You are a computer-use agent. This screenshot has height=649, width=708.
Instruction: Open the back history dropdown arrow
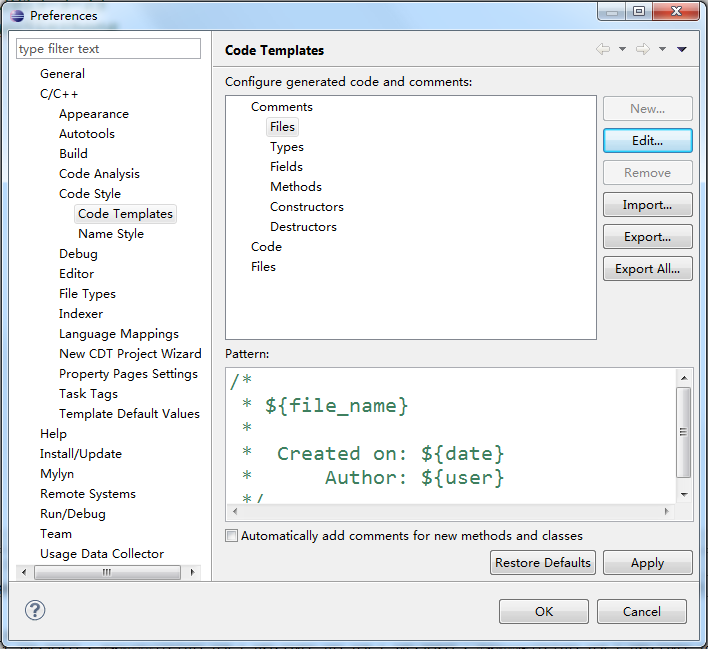point(622,49)
